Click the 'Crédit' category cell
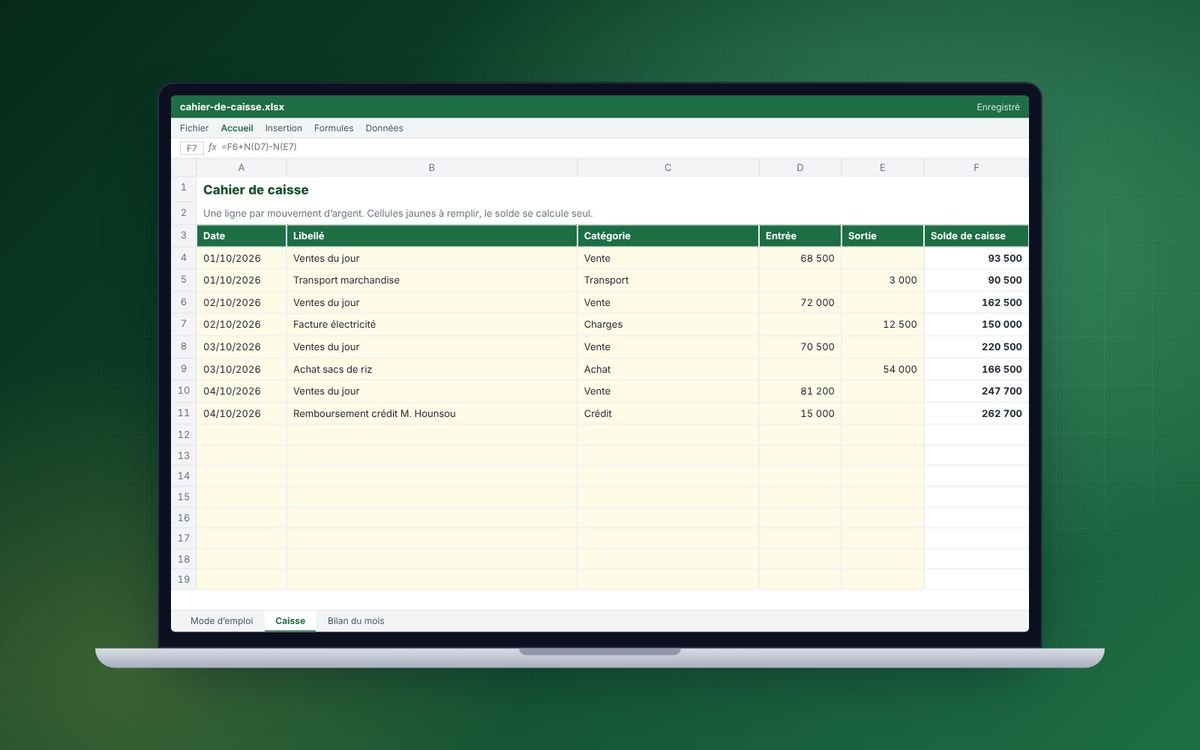The width and height of the screenshot is (1200, 750). pyautogui.click(x=668, y=413)
